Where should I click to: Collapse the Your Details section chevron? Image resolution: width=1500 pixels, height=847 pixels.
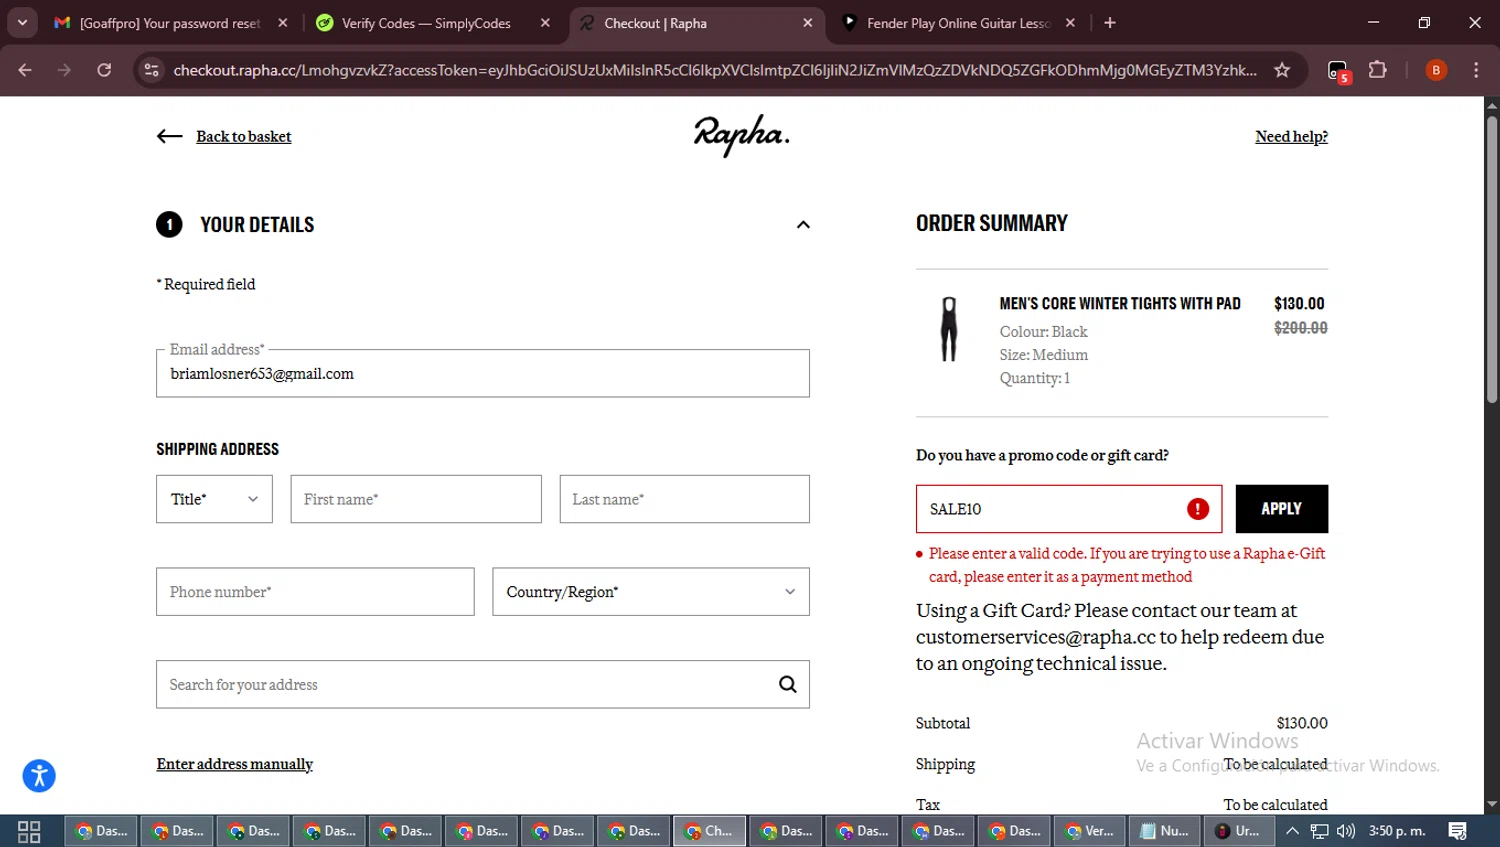(x=803, y=225)
